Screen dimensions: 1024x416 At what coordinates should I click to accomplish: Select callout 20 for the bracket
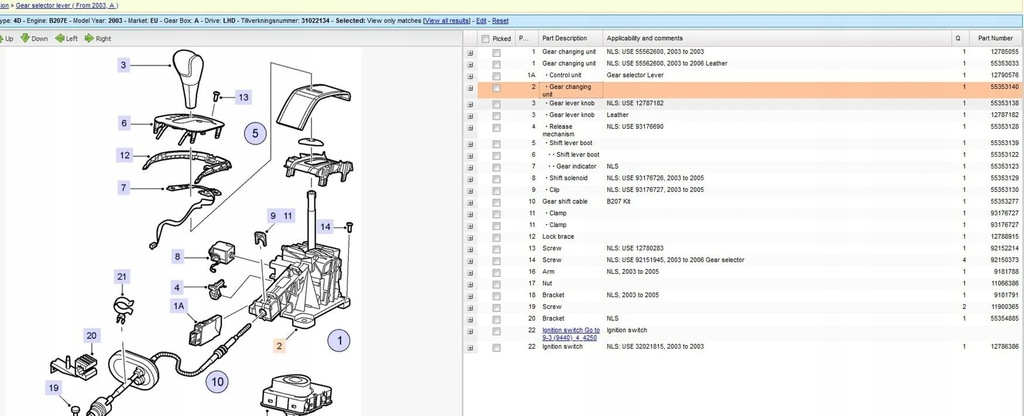(91, 336)
